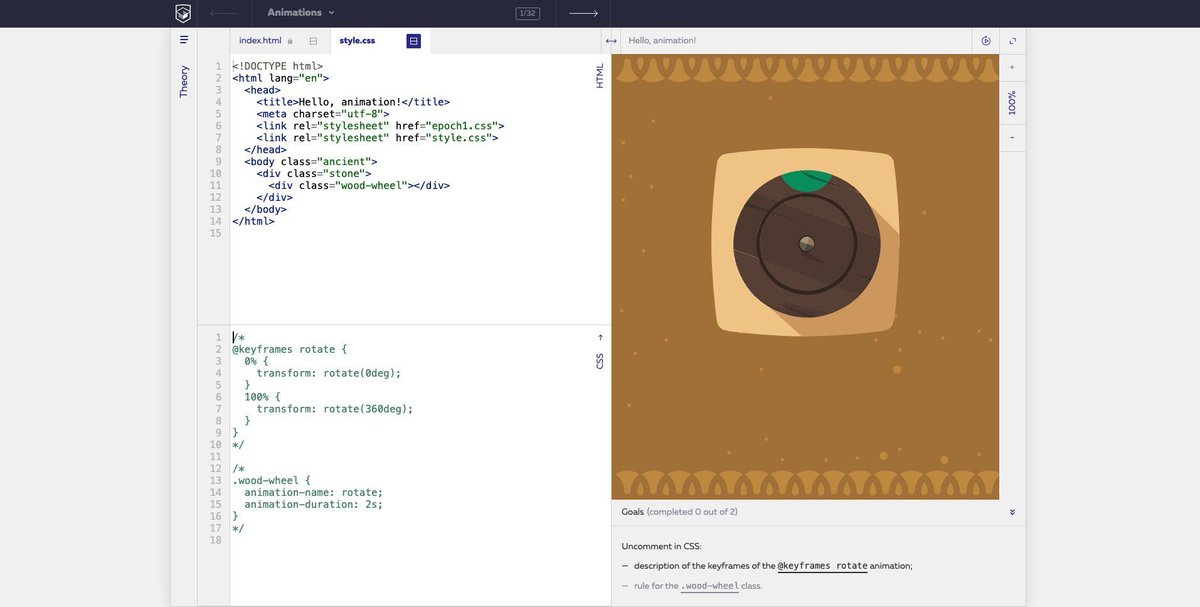The height and width of the screenshot is (607, 1200).
Task: Open the Theory side panel
Action: point(184,82)
